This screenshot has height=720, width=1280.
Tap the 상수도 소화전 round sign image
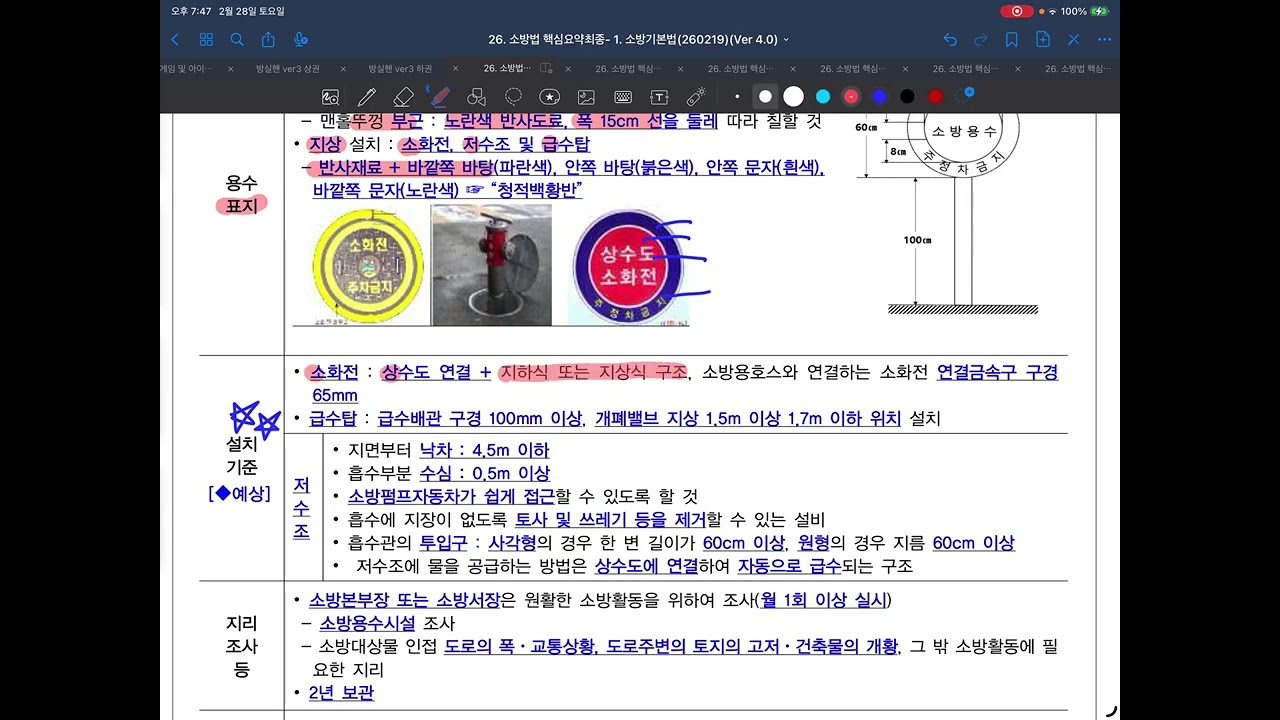pos(627,266)
